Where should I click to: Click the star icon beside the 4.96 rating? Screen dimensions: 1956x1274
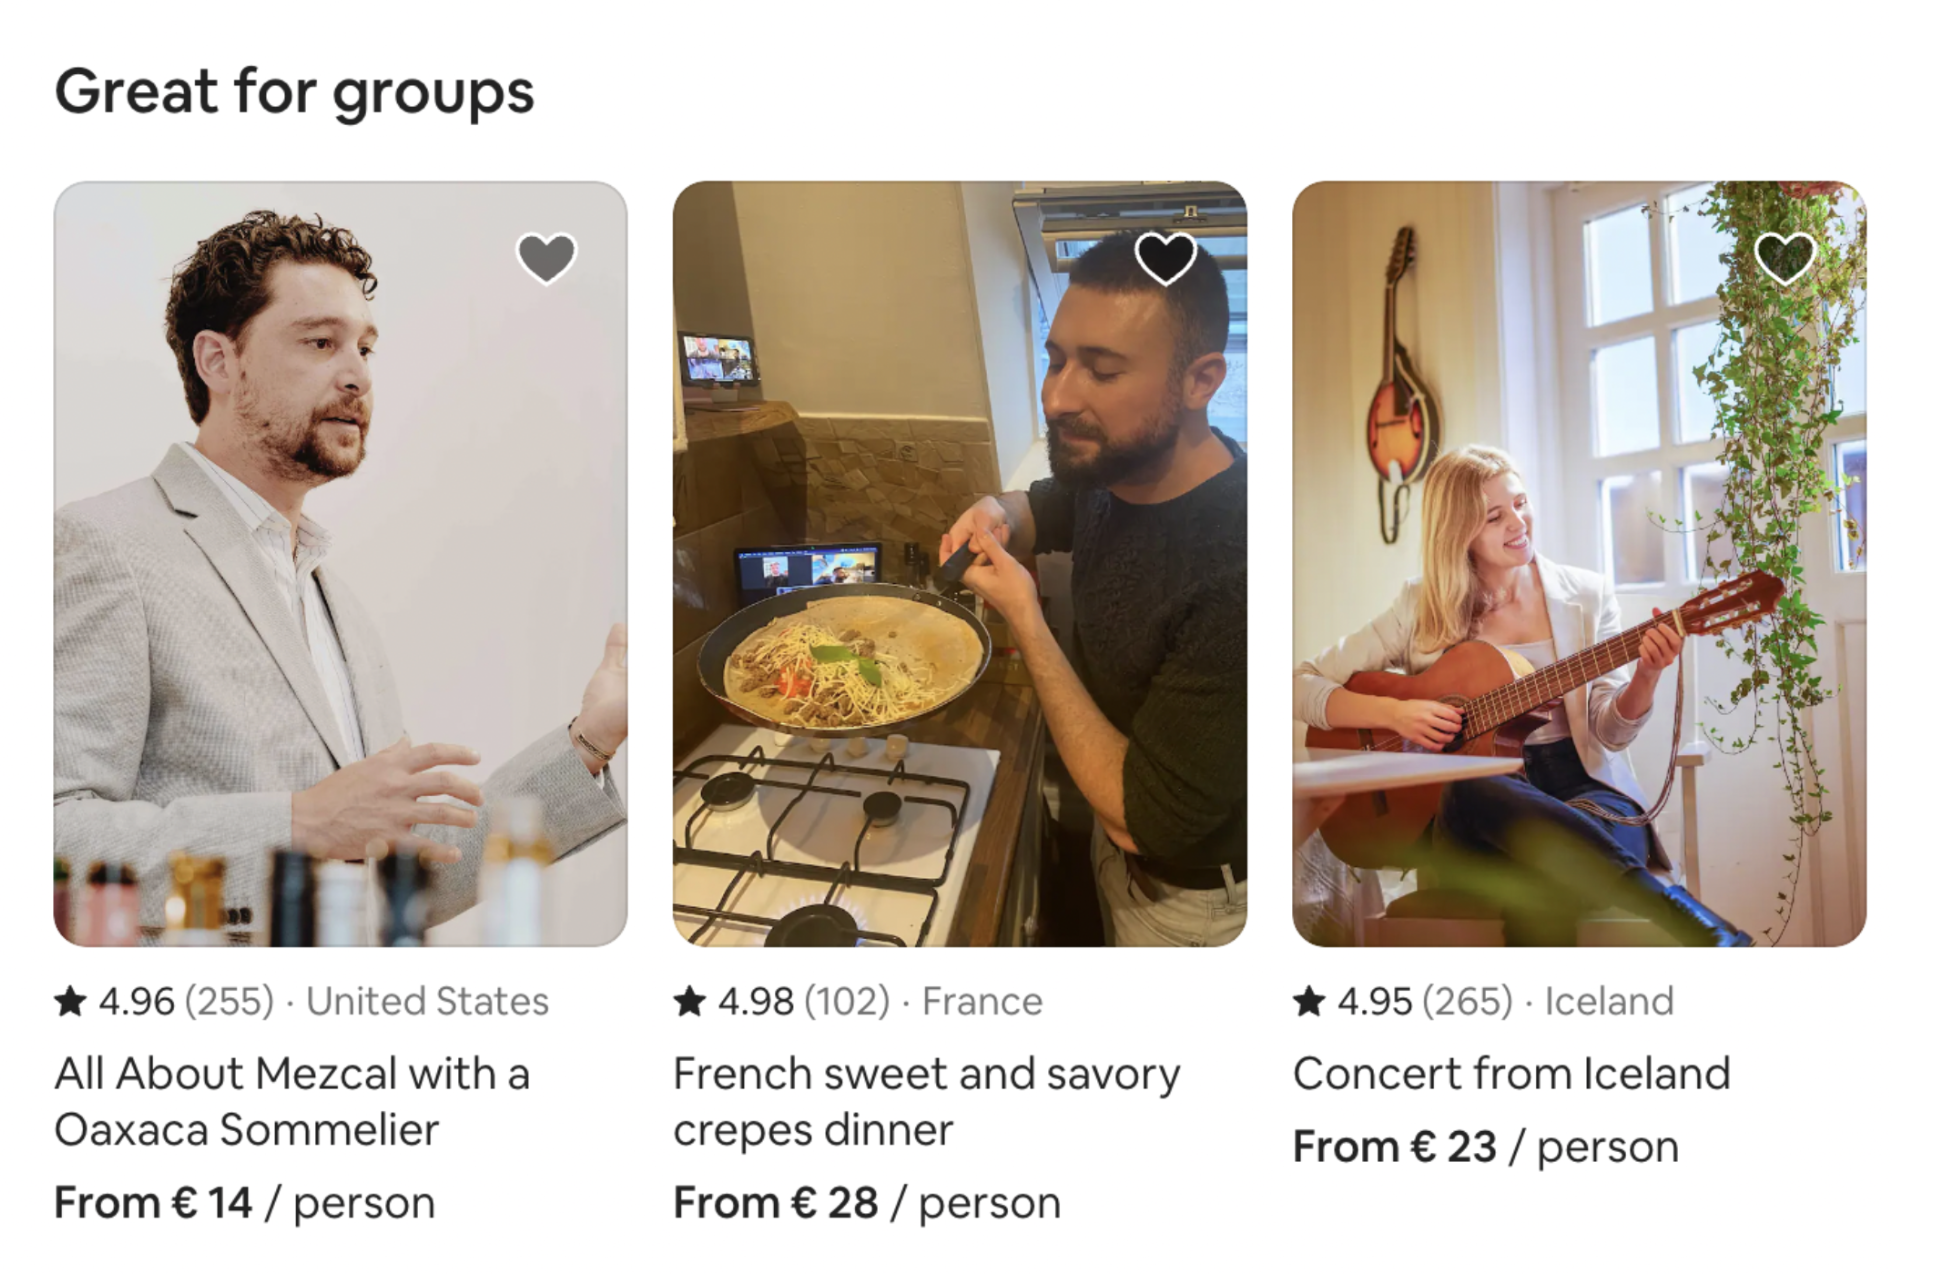pos(71,1001)
